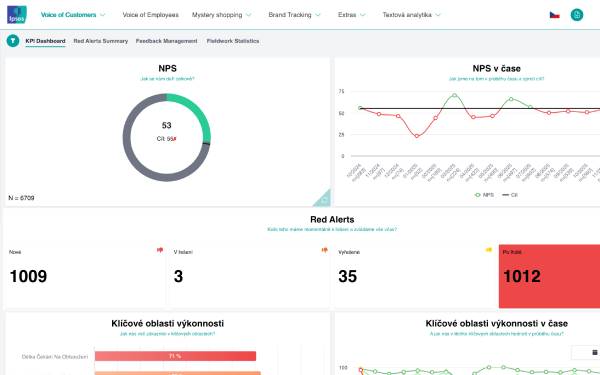Screen dimensions: 600x375
Task: Switch language via the Czech flag
Action: (x=554, y=15)
